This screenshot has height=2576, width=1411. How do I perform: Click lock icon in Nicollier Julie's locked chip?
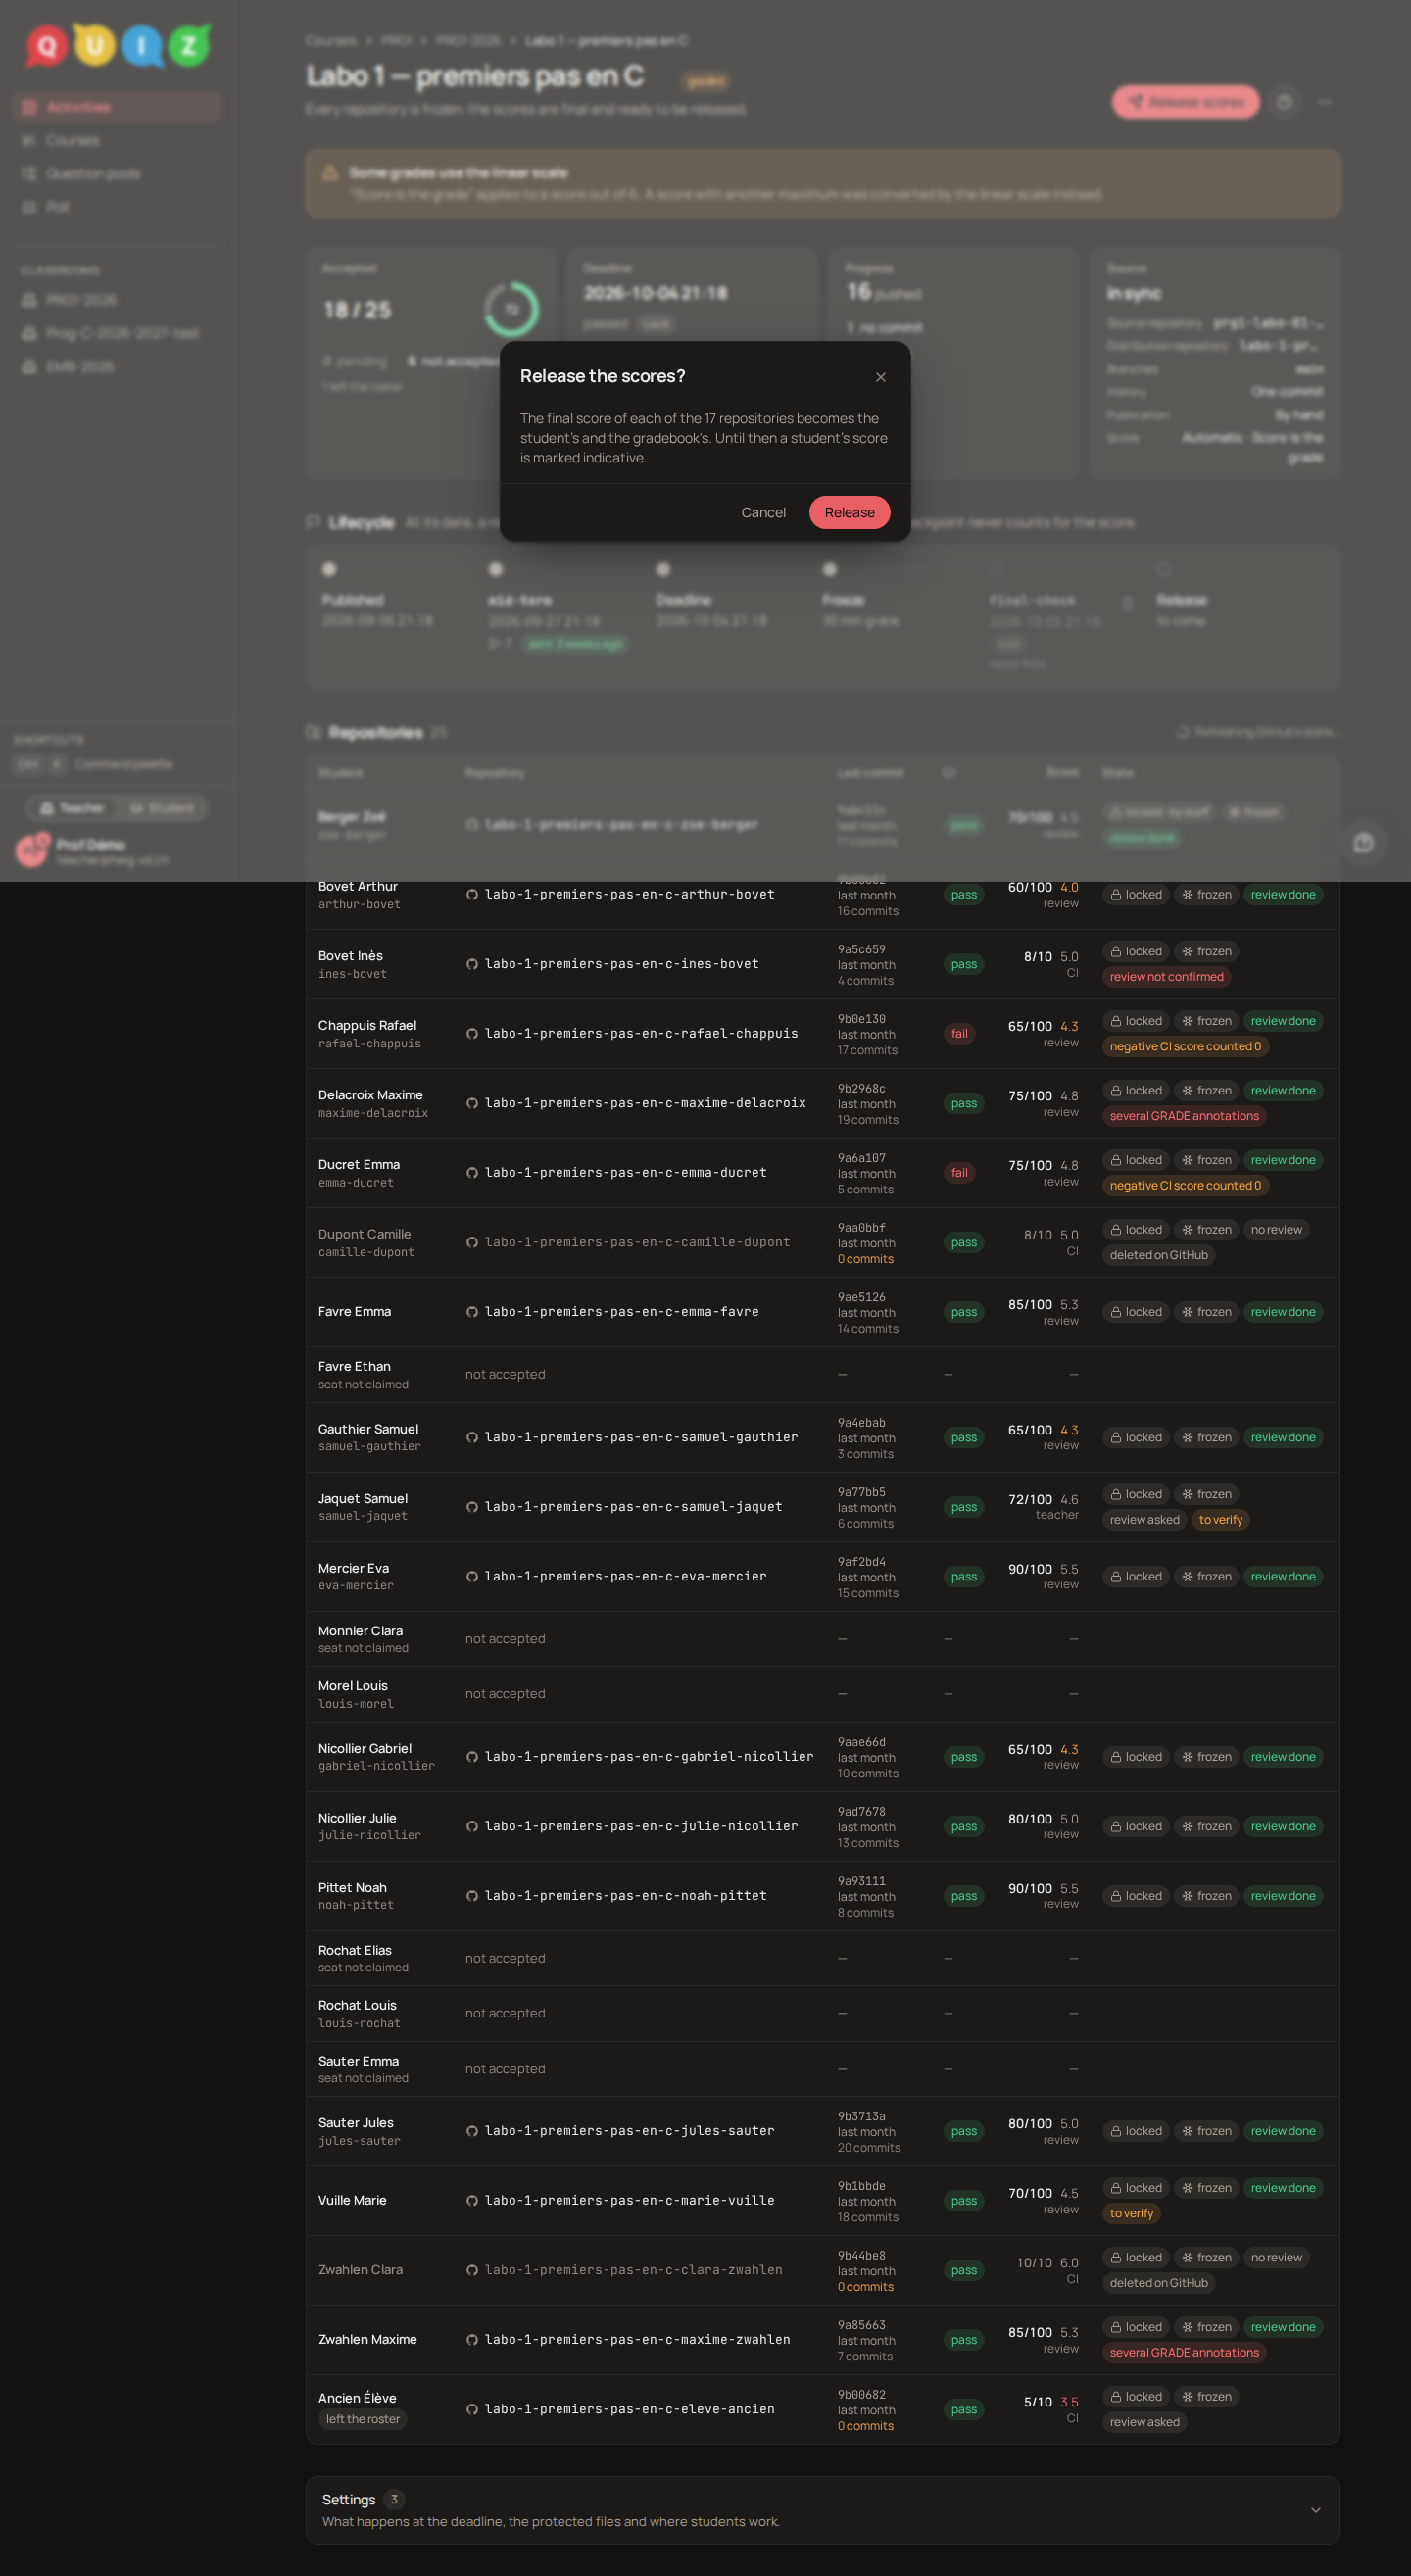click(x=1116, y=1827)
